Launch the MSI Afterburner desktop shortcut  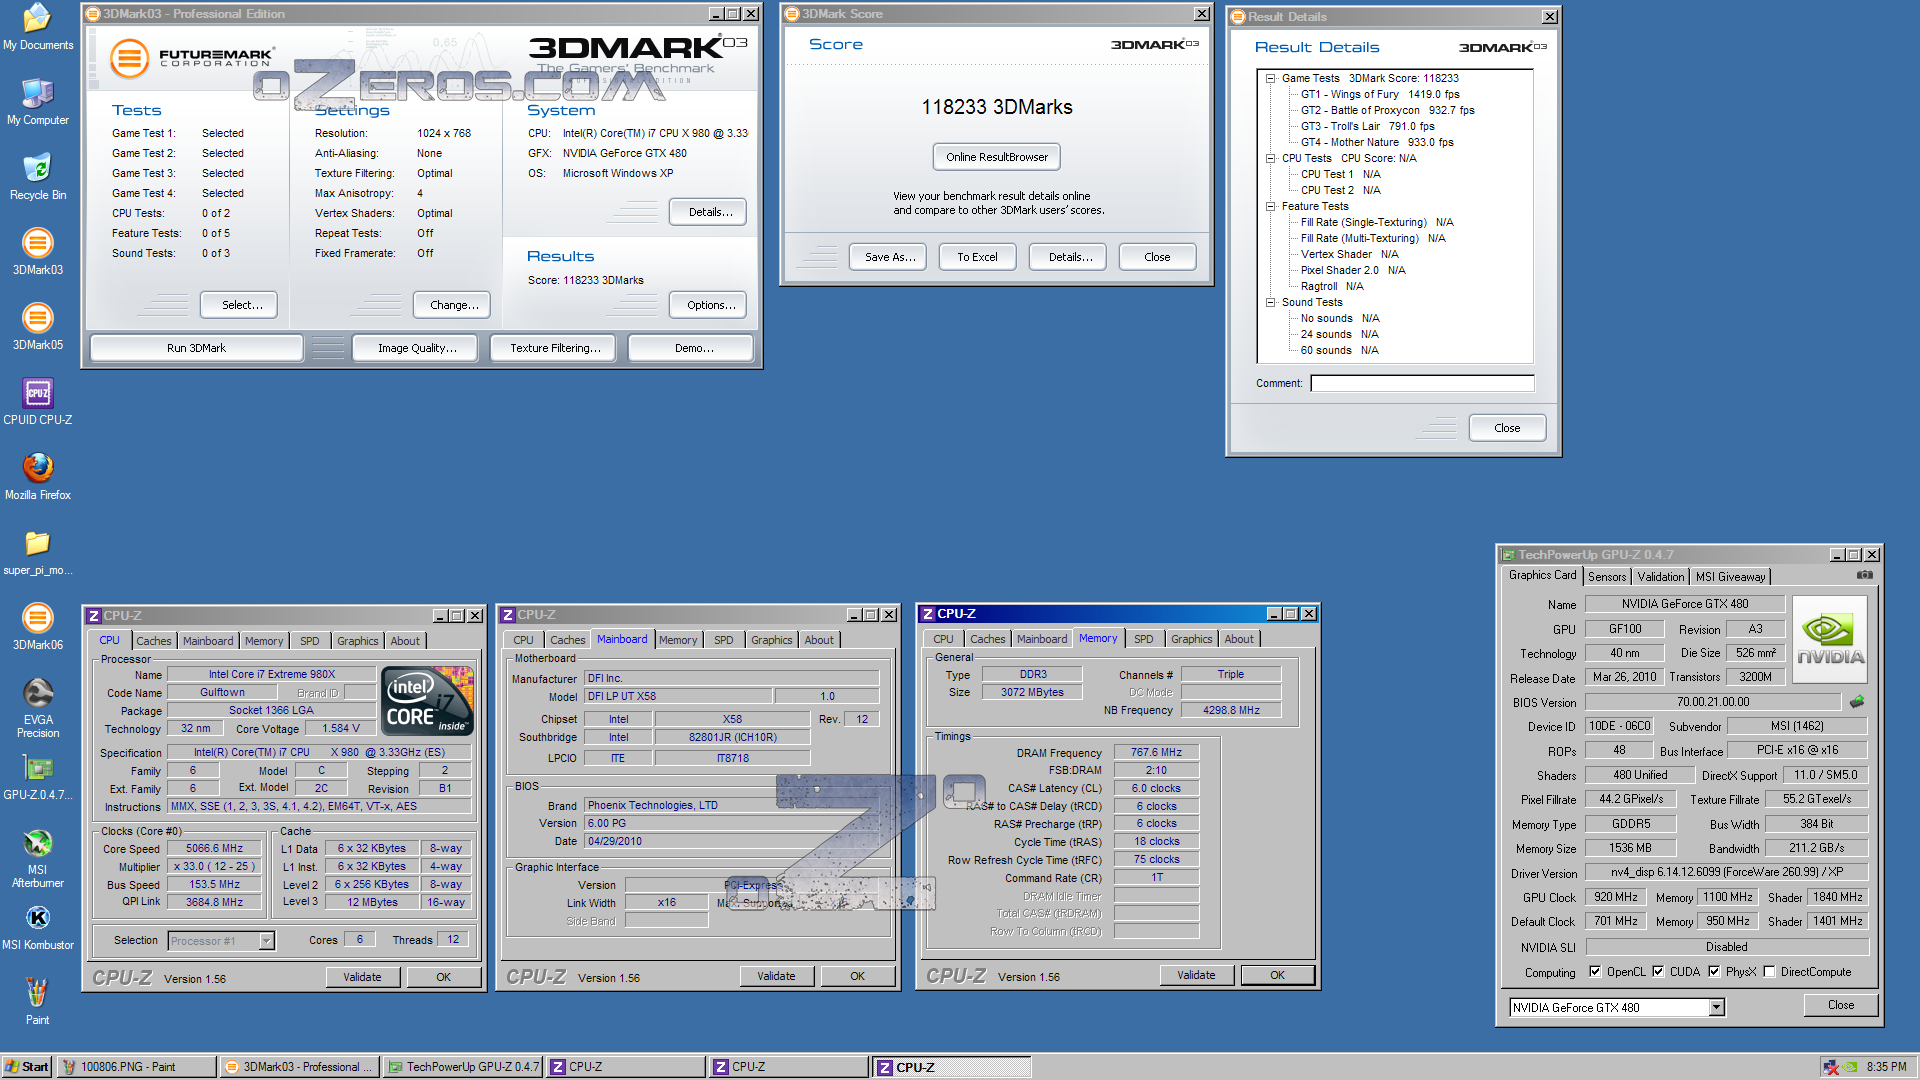click(x=37, y=858)
